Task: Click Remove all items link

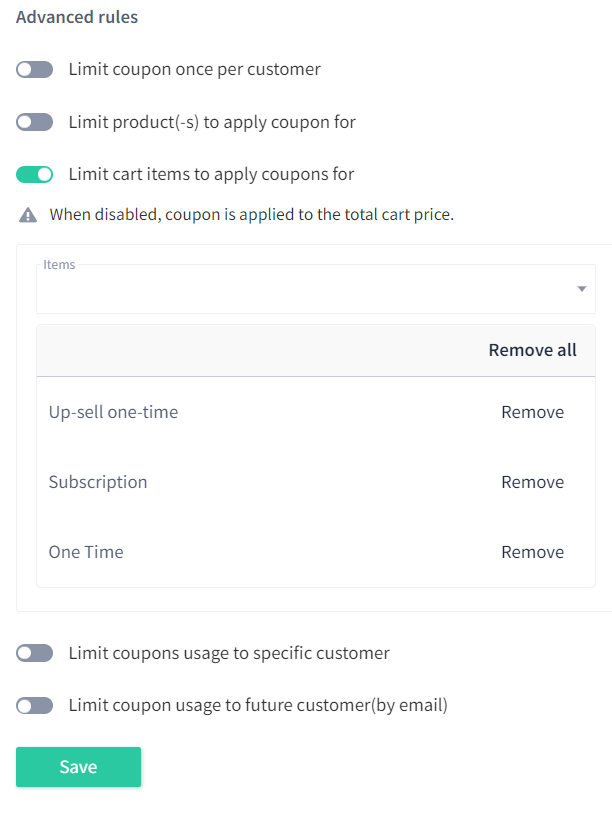Action: pyautogui.click(x=532, y=350)
